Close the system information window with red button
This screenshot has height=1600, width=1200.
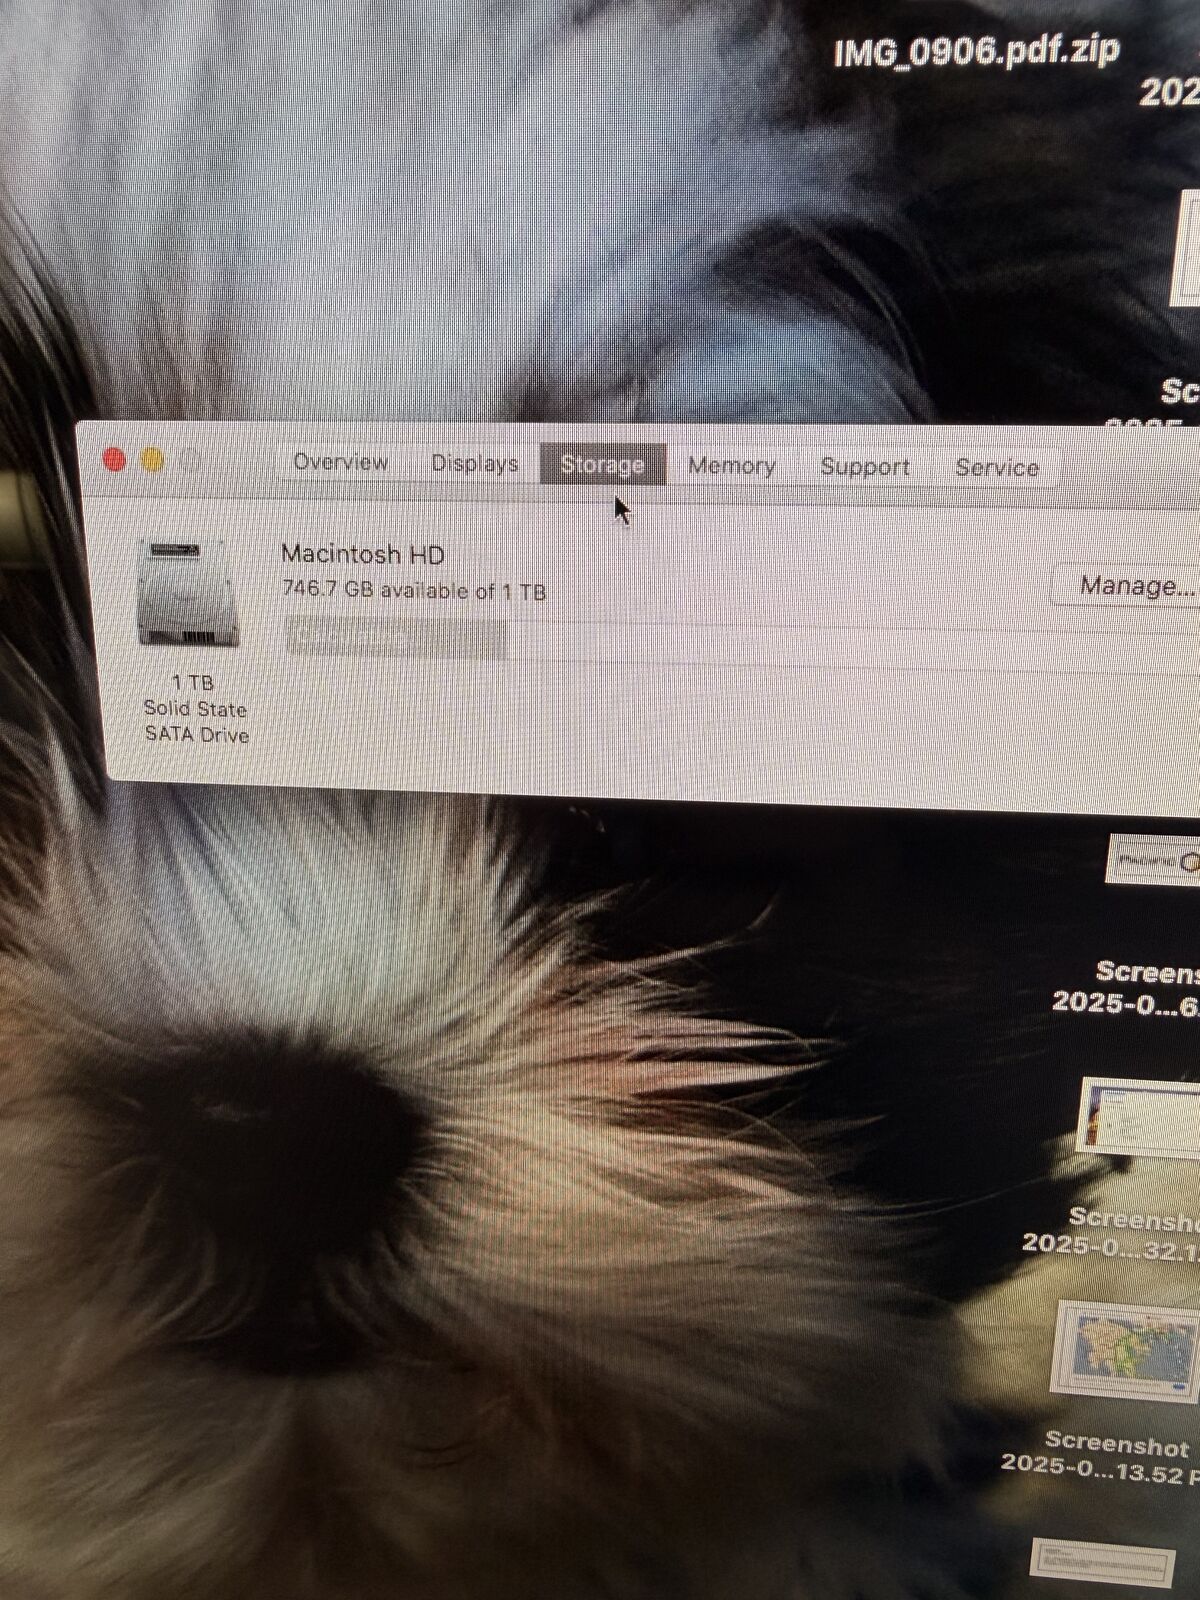115,460
